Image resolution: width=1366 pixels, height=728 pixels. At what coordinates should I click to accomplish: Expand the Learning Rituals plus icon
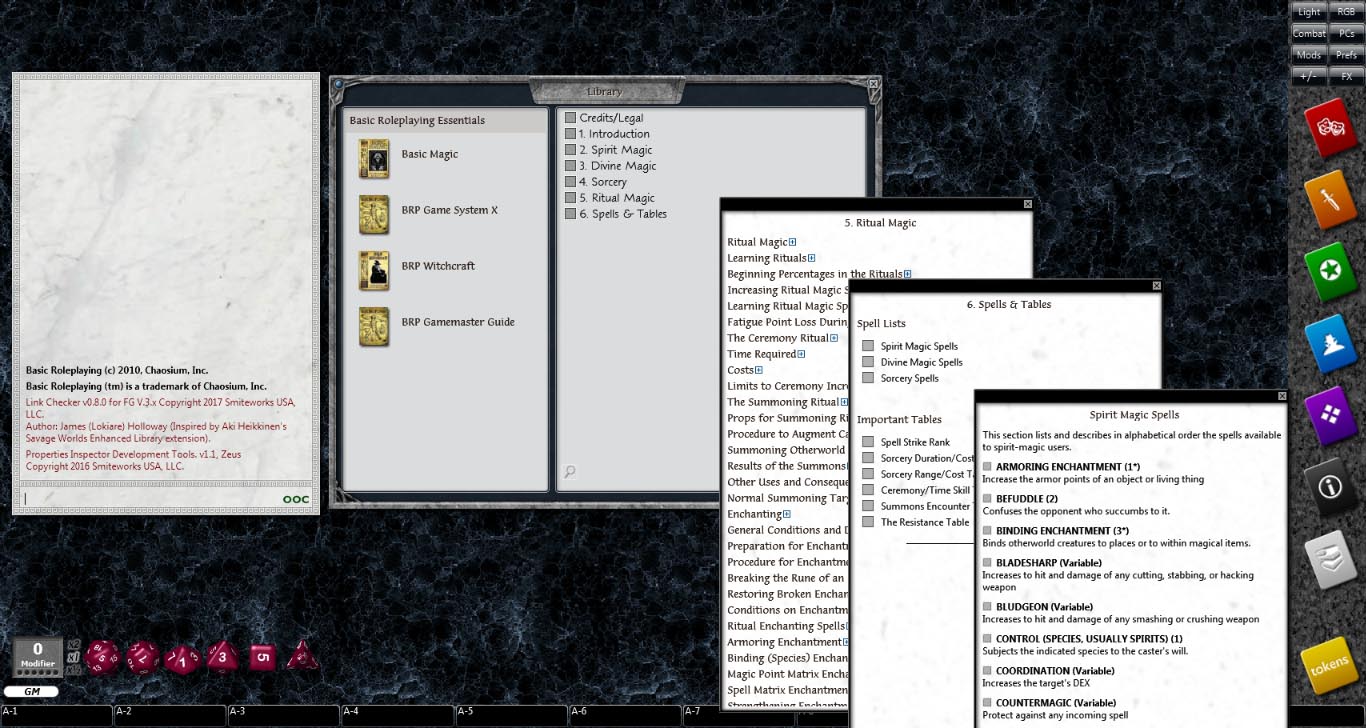pos(812,258)
